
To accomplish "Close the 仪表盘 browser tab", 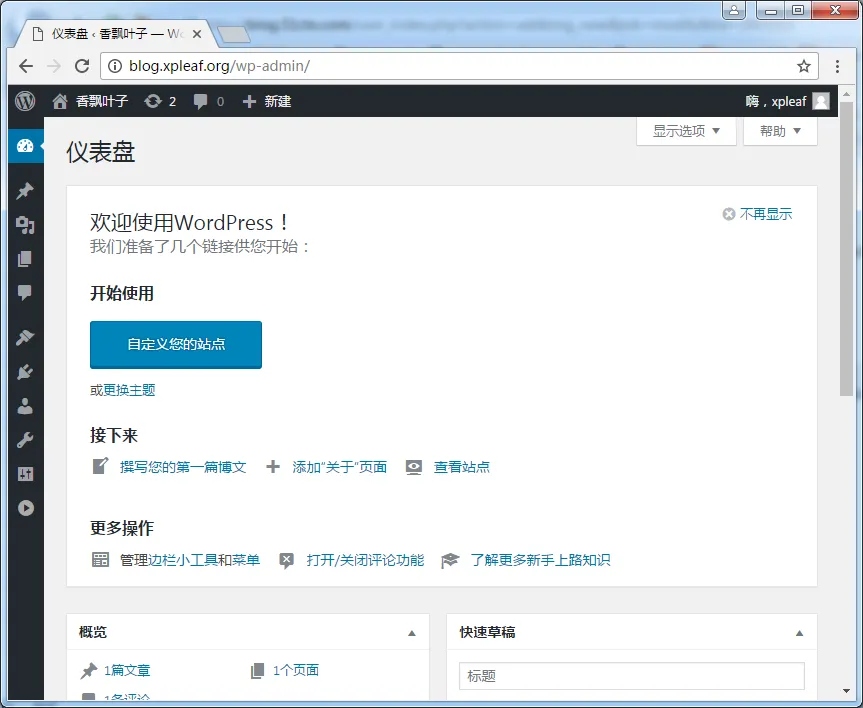I will (196, 34).
